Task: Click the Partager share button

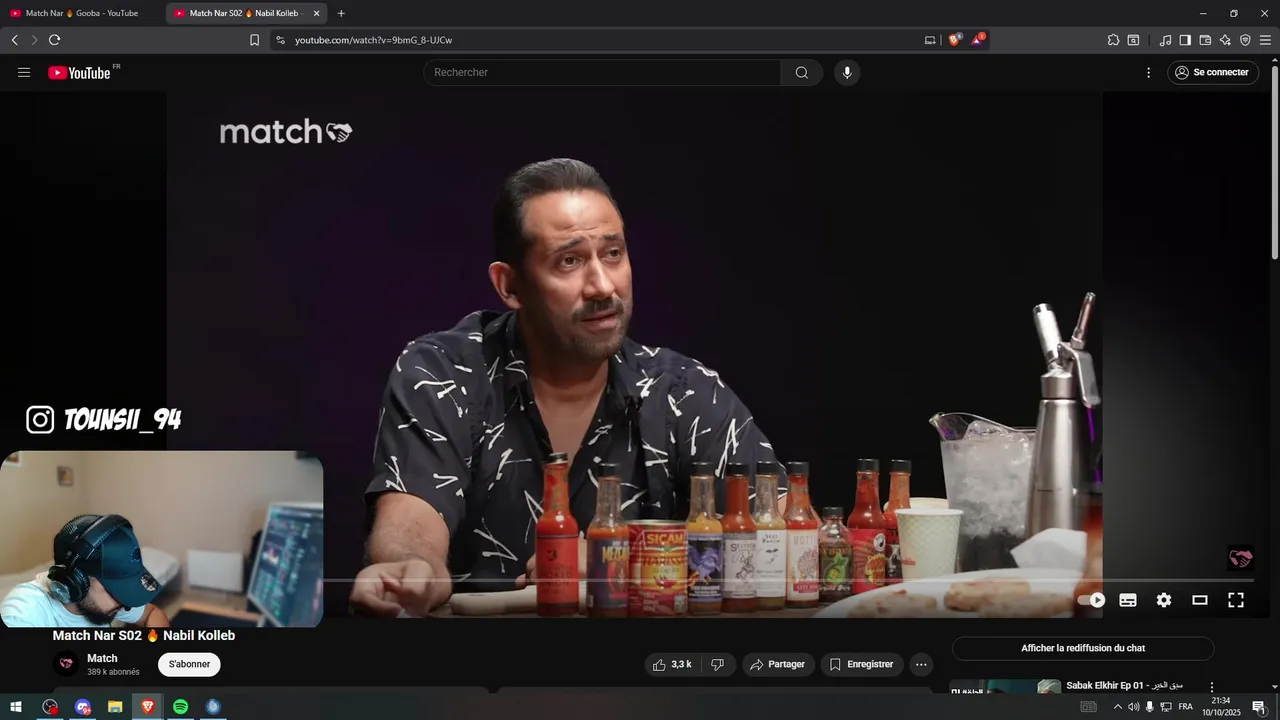Action: 777,664
